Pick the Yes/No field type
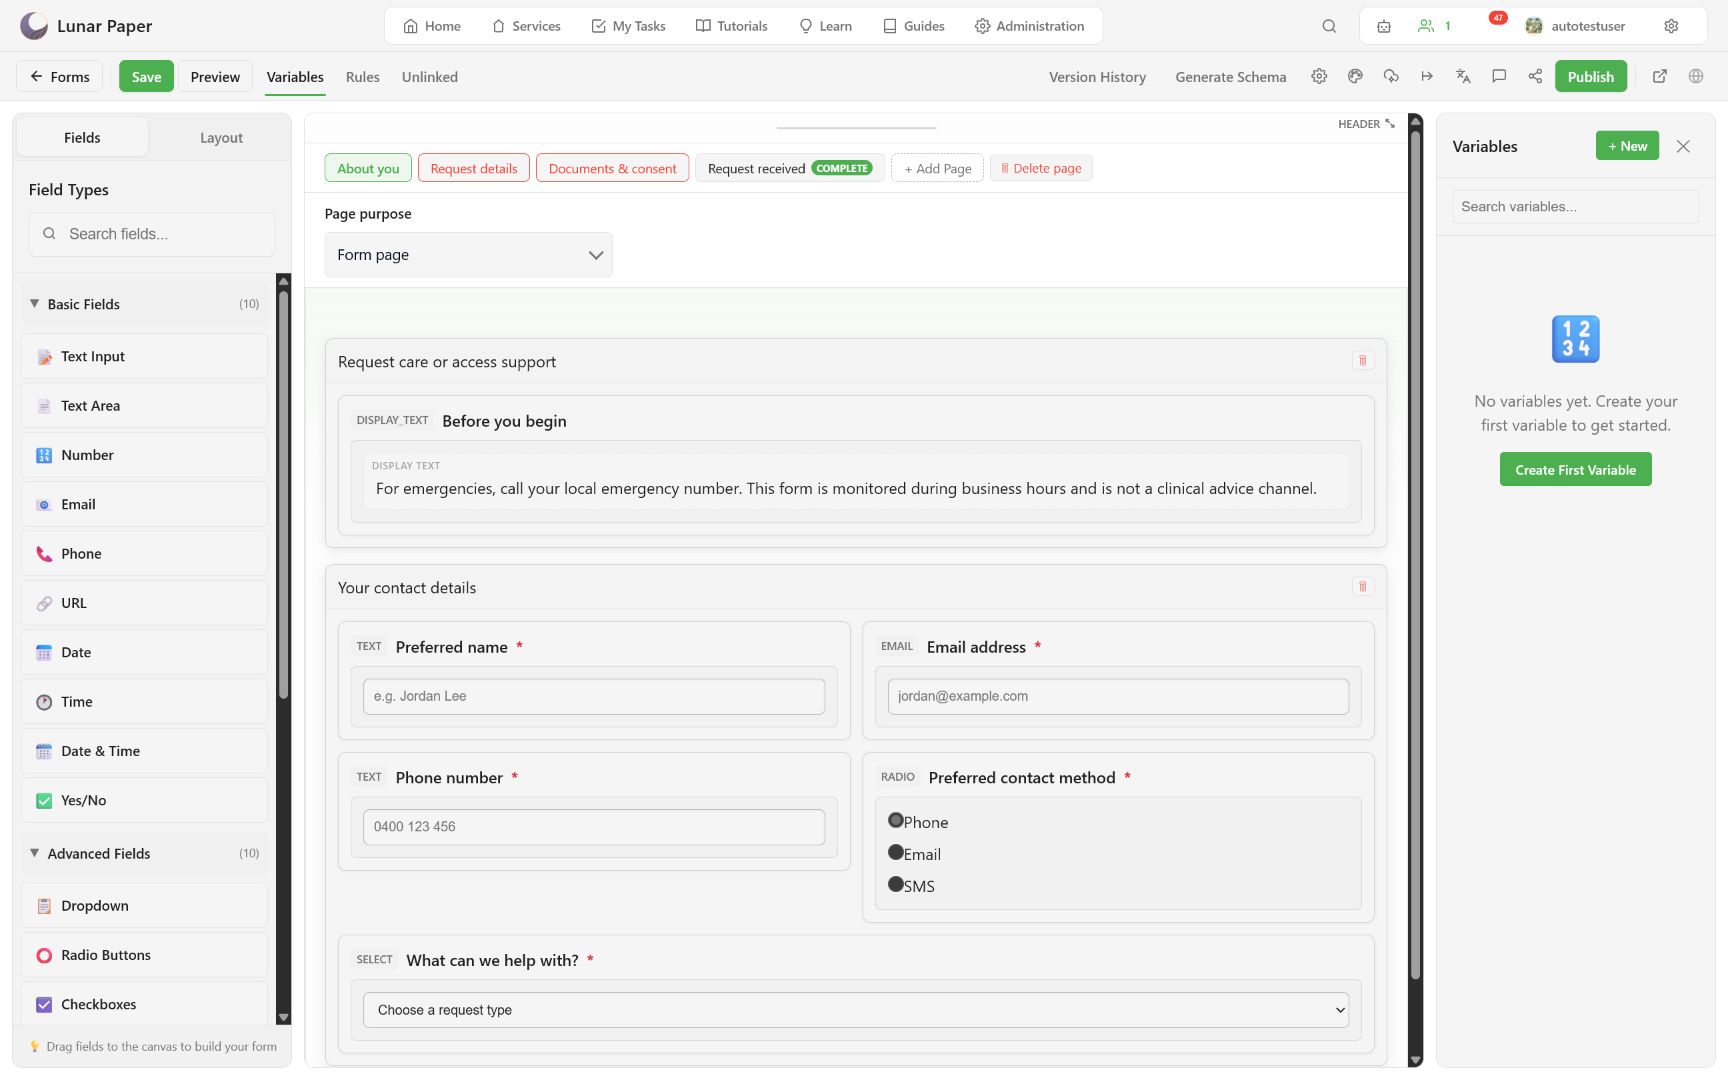Screen dimensions: 1728x1080 (x=144, y=800)
